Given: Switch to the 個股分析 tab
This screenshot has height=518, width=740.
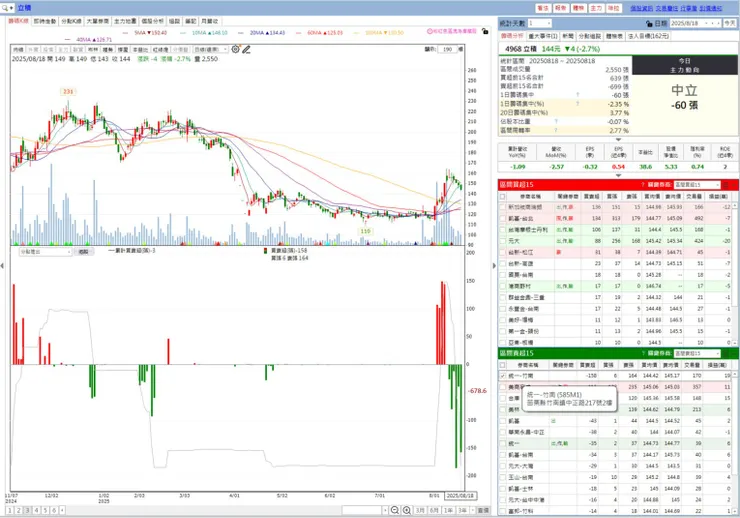Looking at the screenshot, I should point(153,21).
